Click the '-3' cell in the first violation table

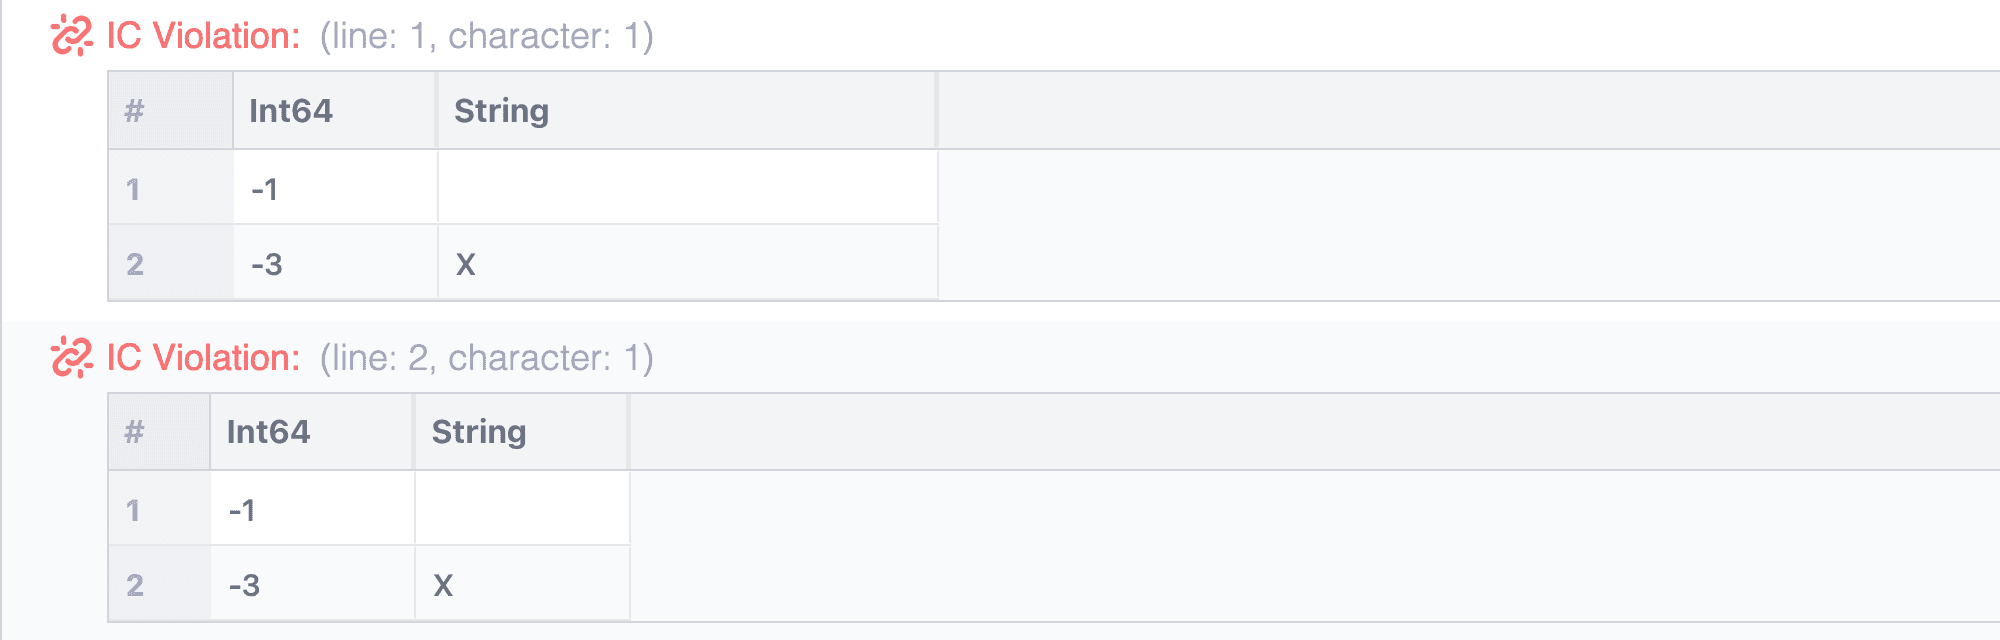tap(267, 264)
